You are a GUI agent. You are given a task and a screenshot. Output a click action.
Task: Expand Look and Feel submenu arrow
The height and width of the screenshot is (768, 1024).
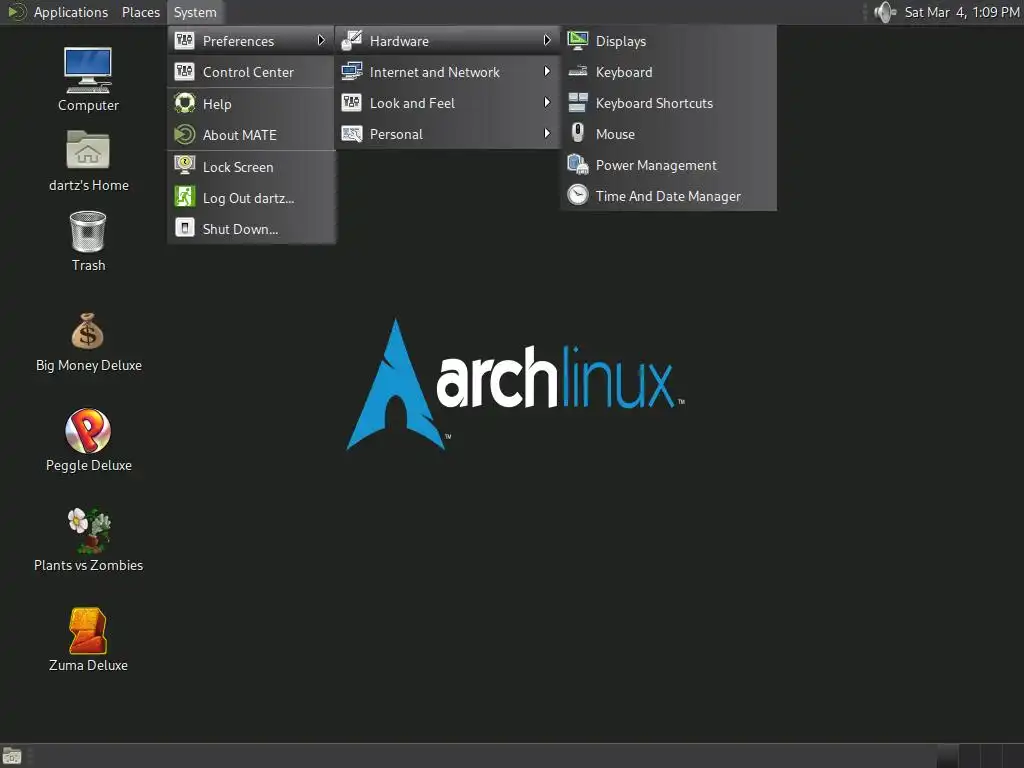pyautogui.click(x=547, y=103)
